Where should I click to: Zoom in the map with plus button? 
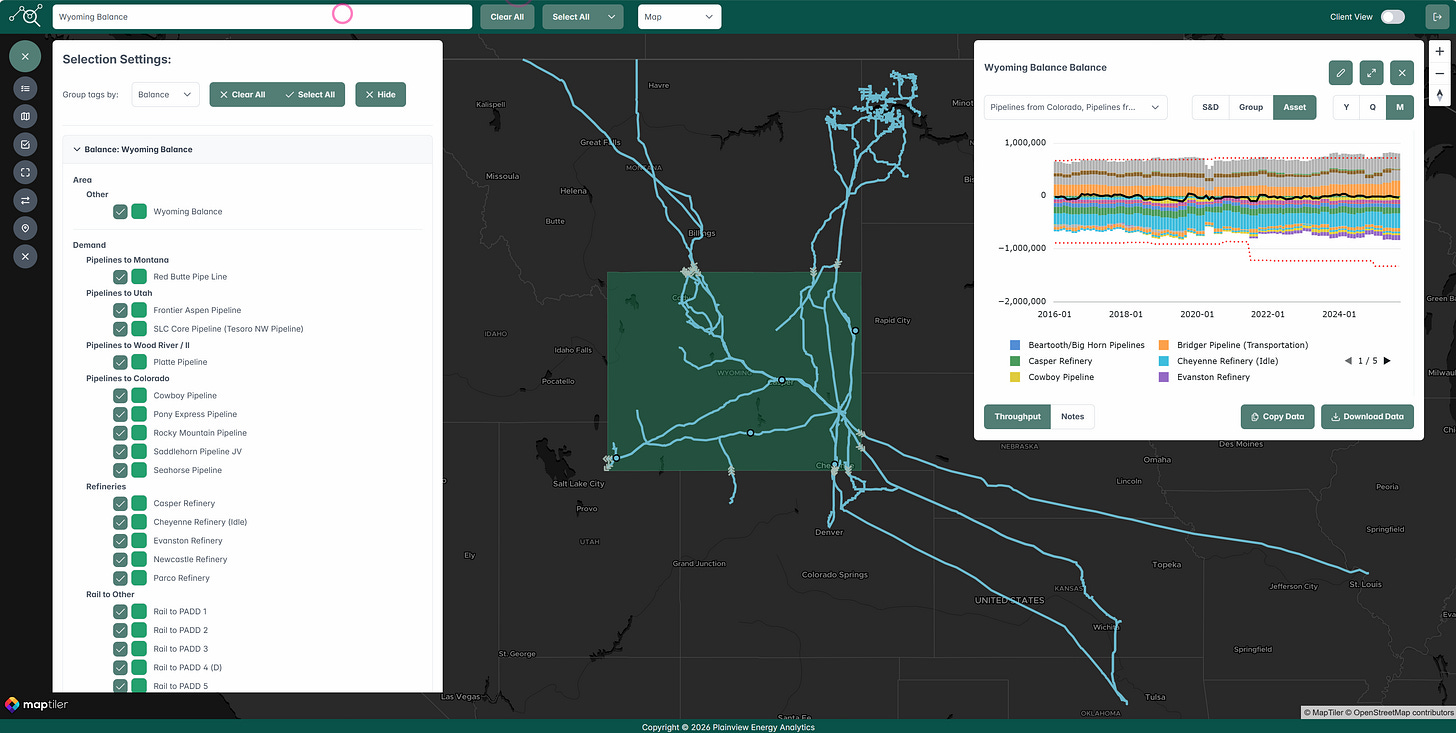coord(1440,51)
